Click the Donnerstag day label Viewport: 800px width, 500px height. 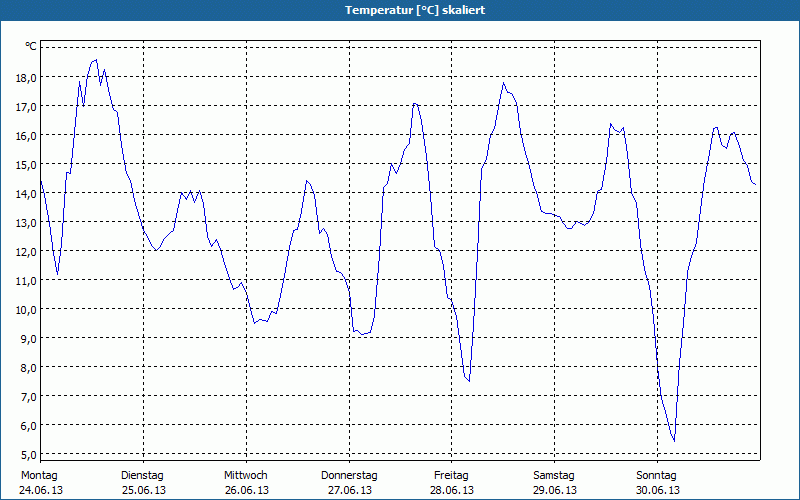click(x=349, y=476)
